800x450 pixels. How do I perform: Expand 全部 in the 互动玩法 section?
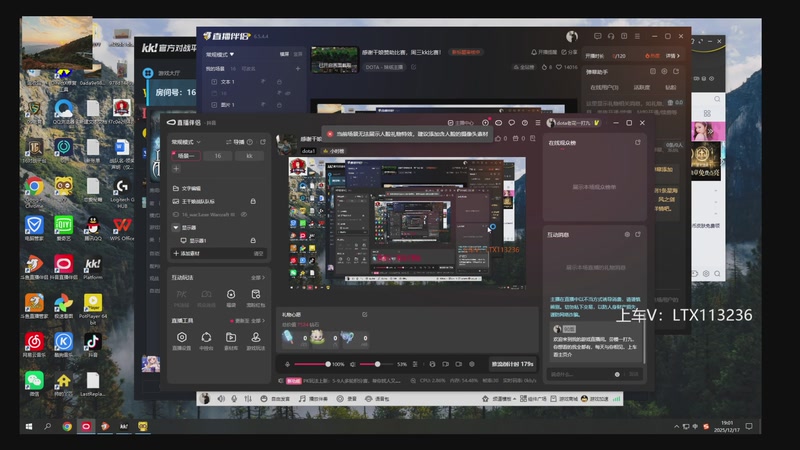pyautogui.click(x=258, y=278)
